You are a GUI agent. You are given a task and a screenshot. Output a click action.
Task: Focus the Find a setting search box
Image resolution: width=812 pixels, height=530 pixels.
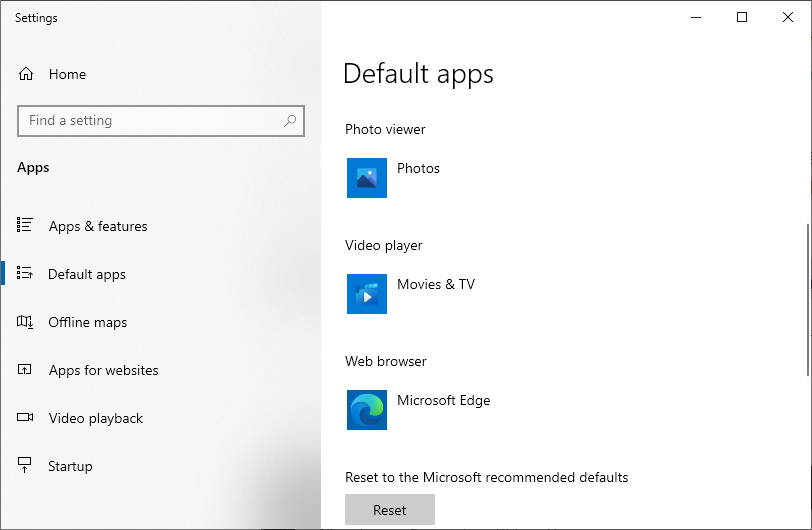click(150, 121)
